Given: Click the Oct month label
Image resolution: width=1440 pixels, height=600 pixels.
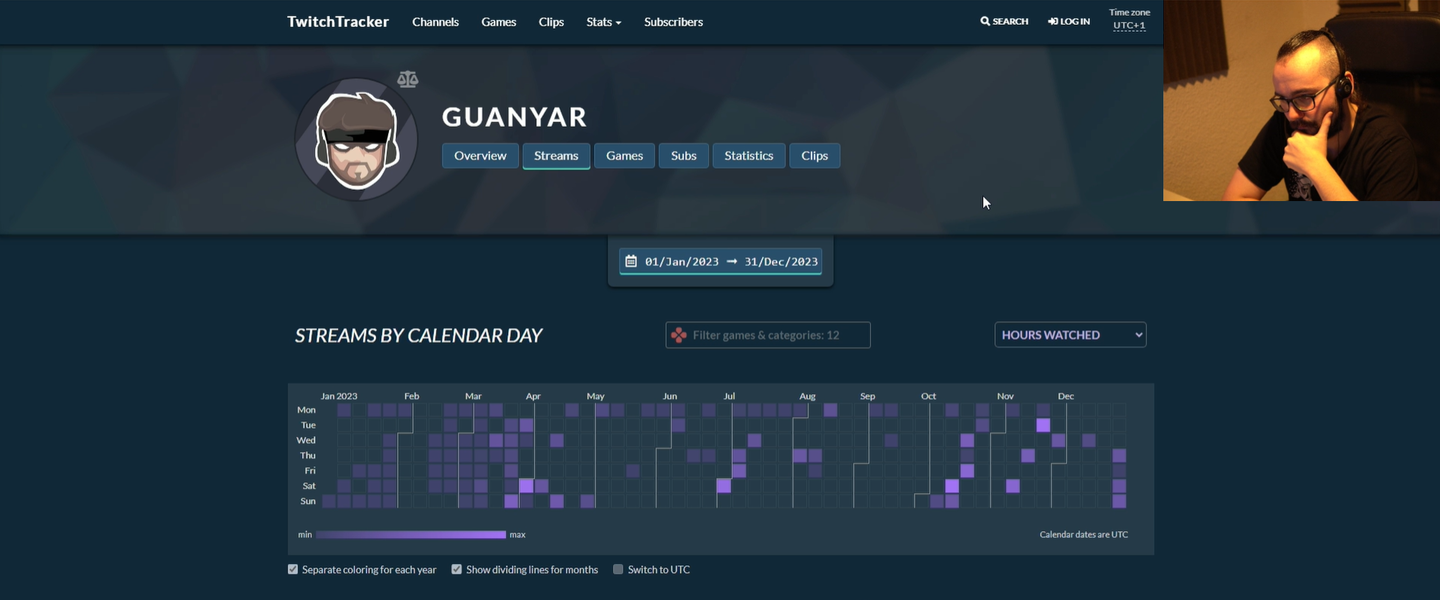Looking at the screenshot, I should 929,396.
